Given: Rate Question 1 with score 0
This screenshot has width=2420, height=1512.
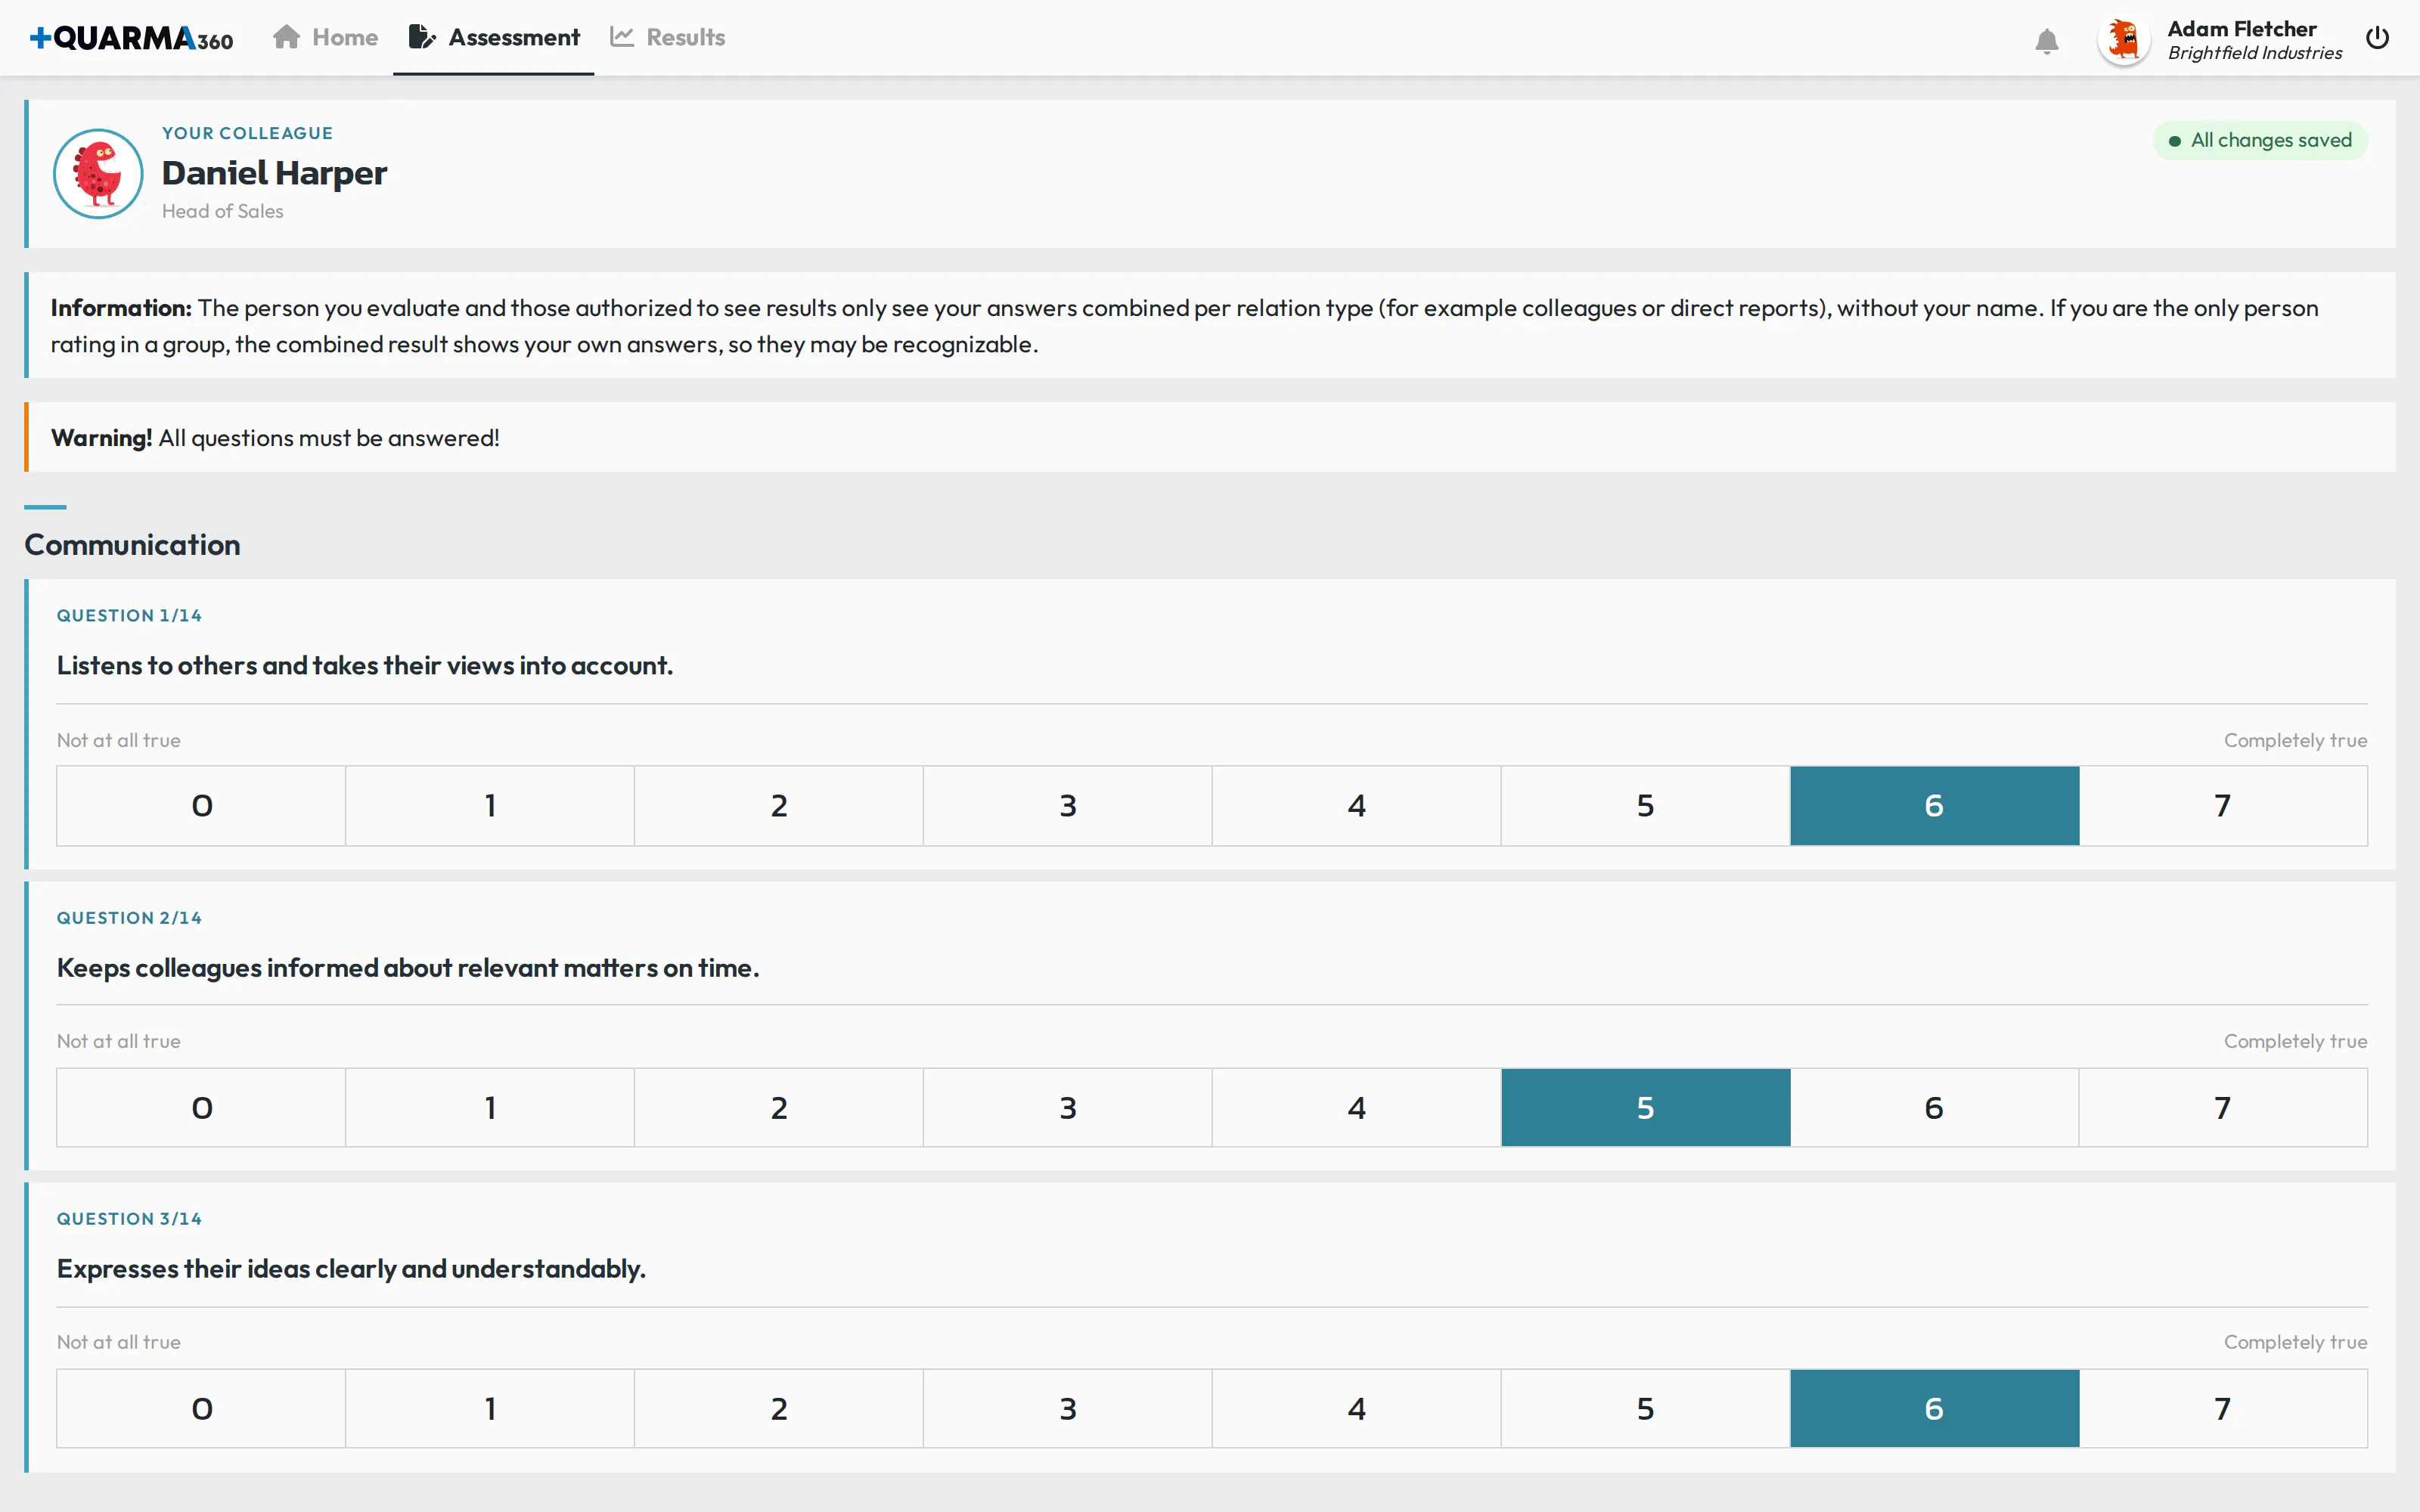Looking at the screenshot, I should pos(201,806).
